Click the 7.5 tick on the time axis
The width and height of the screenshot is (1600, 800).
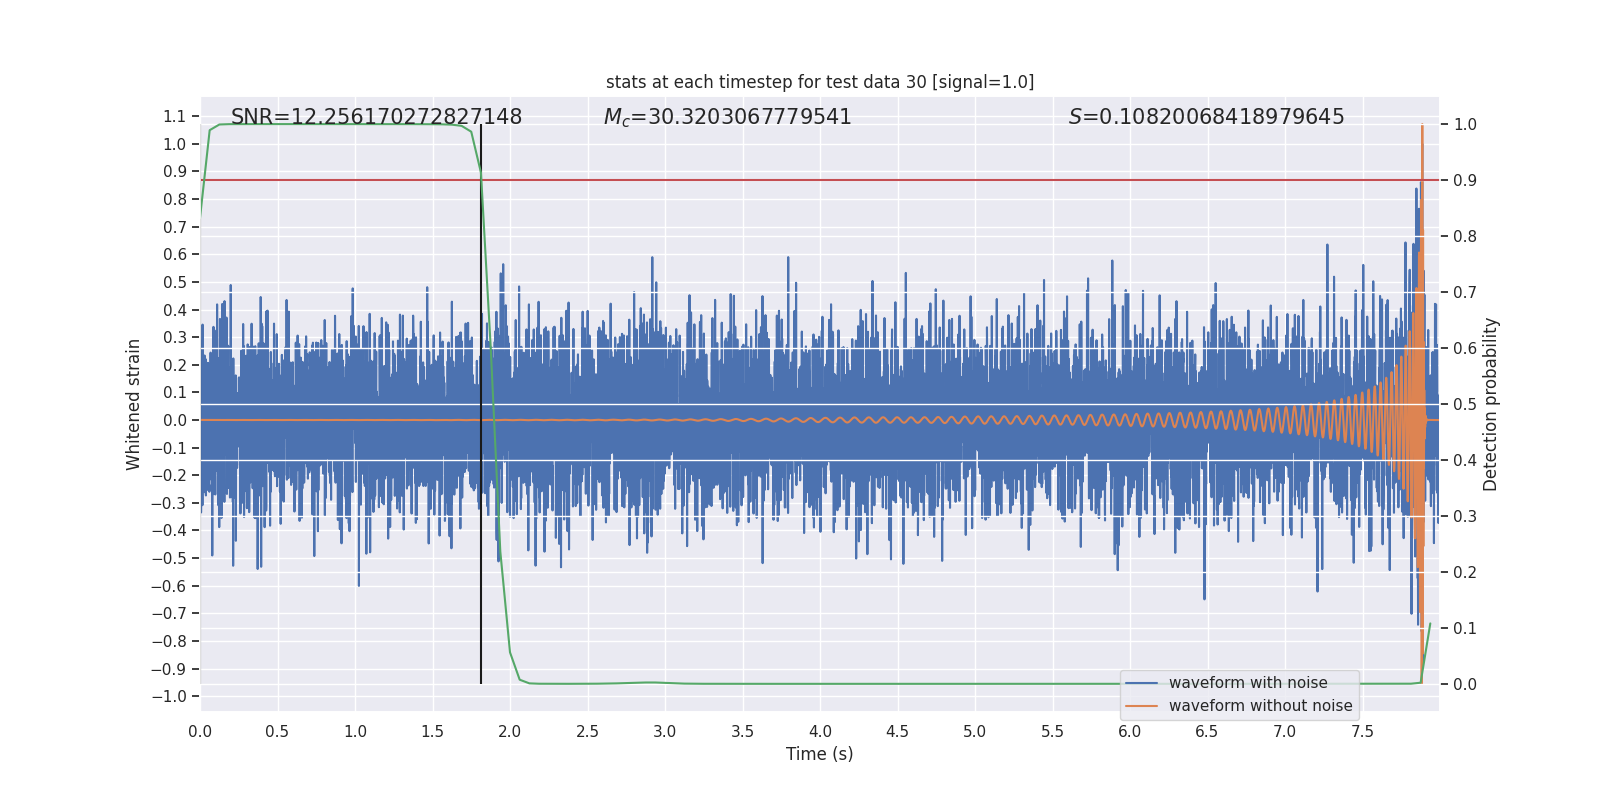point(1362,732)
